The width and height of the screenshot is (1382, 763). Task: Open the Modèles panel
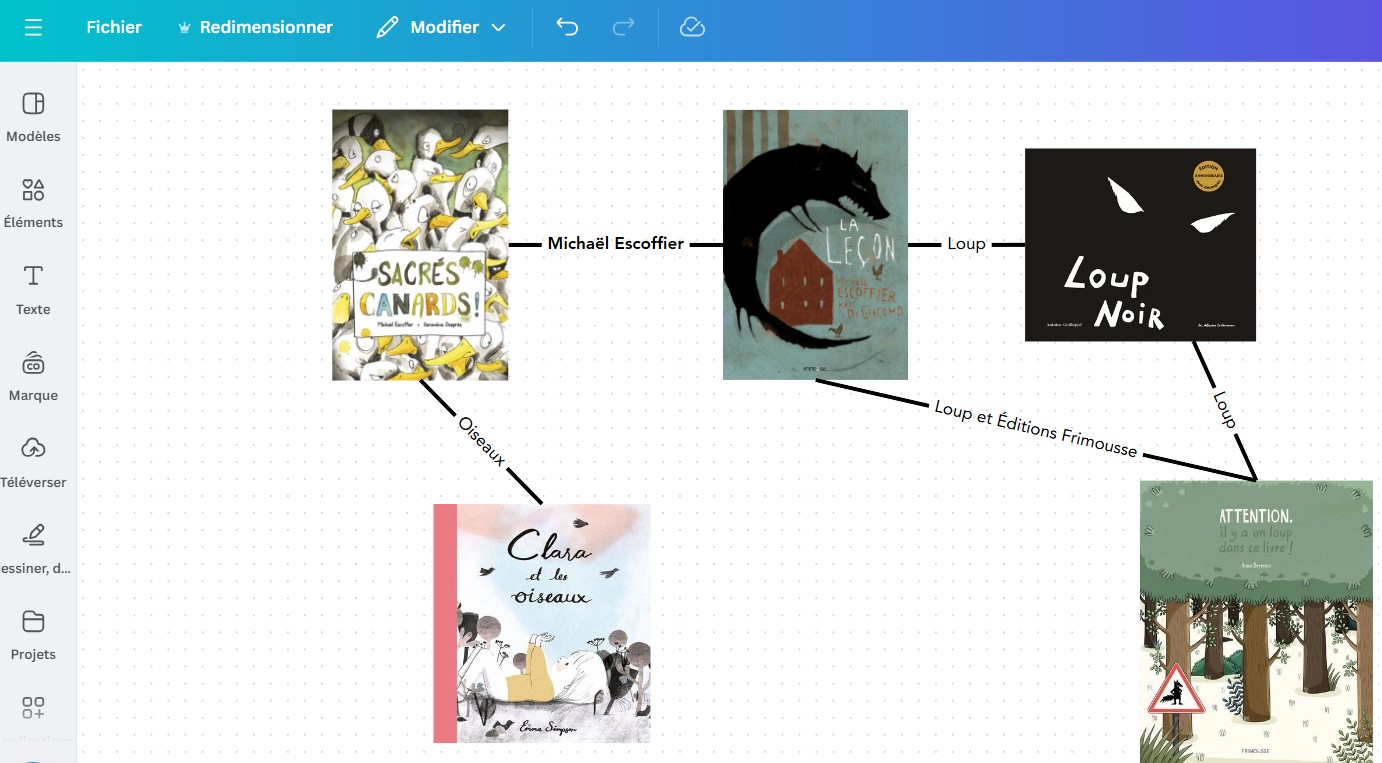pyautogui.click(x=33, y=116)
